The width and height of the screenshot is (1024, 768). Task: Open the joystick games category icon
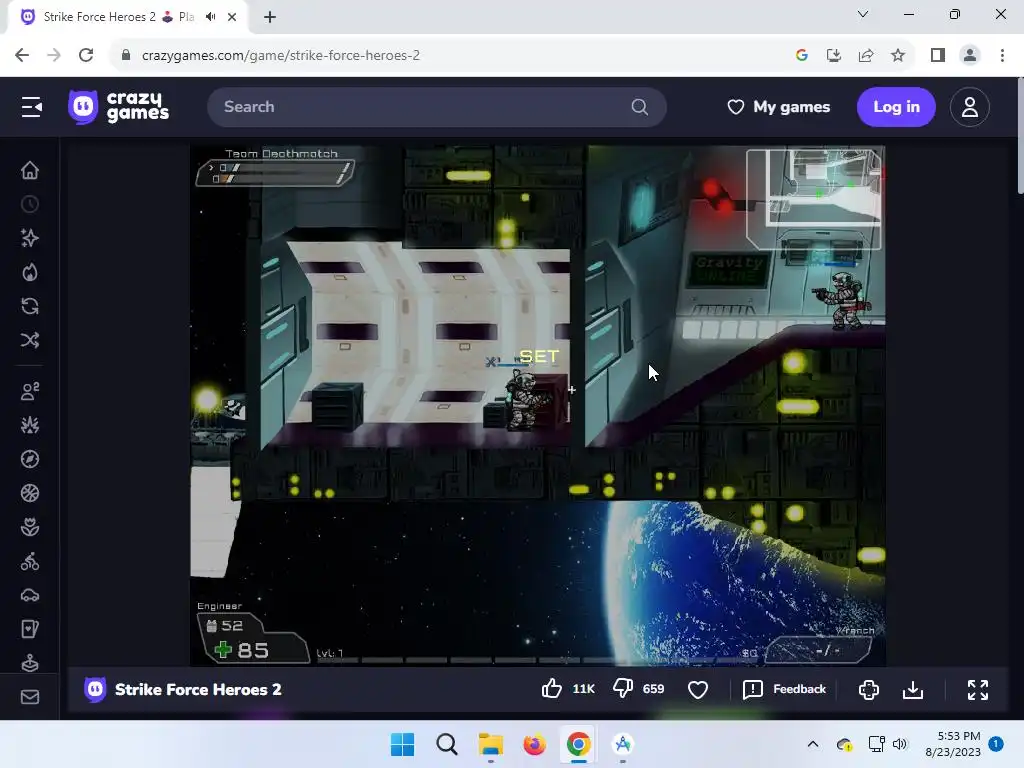tap(30, 664)
